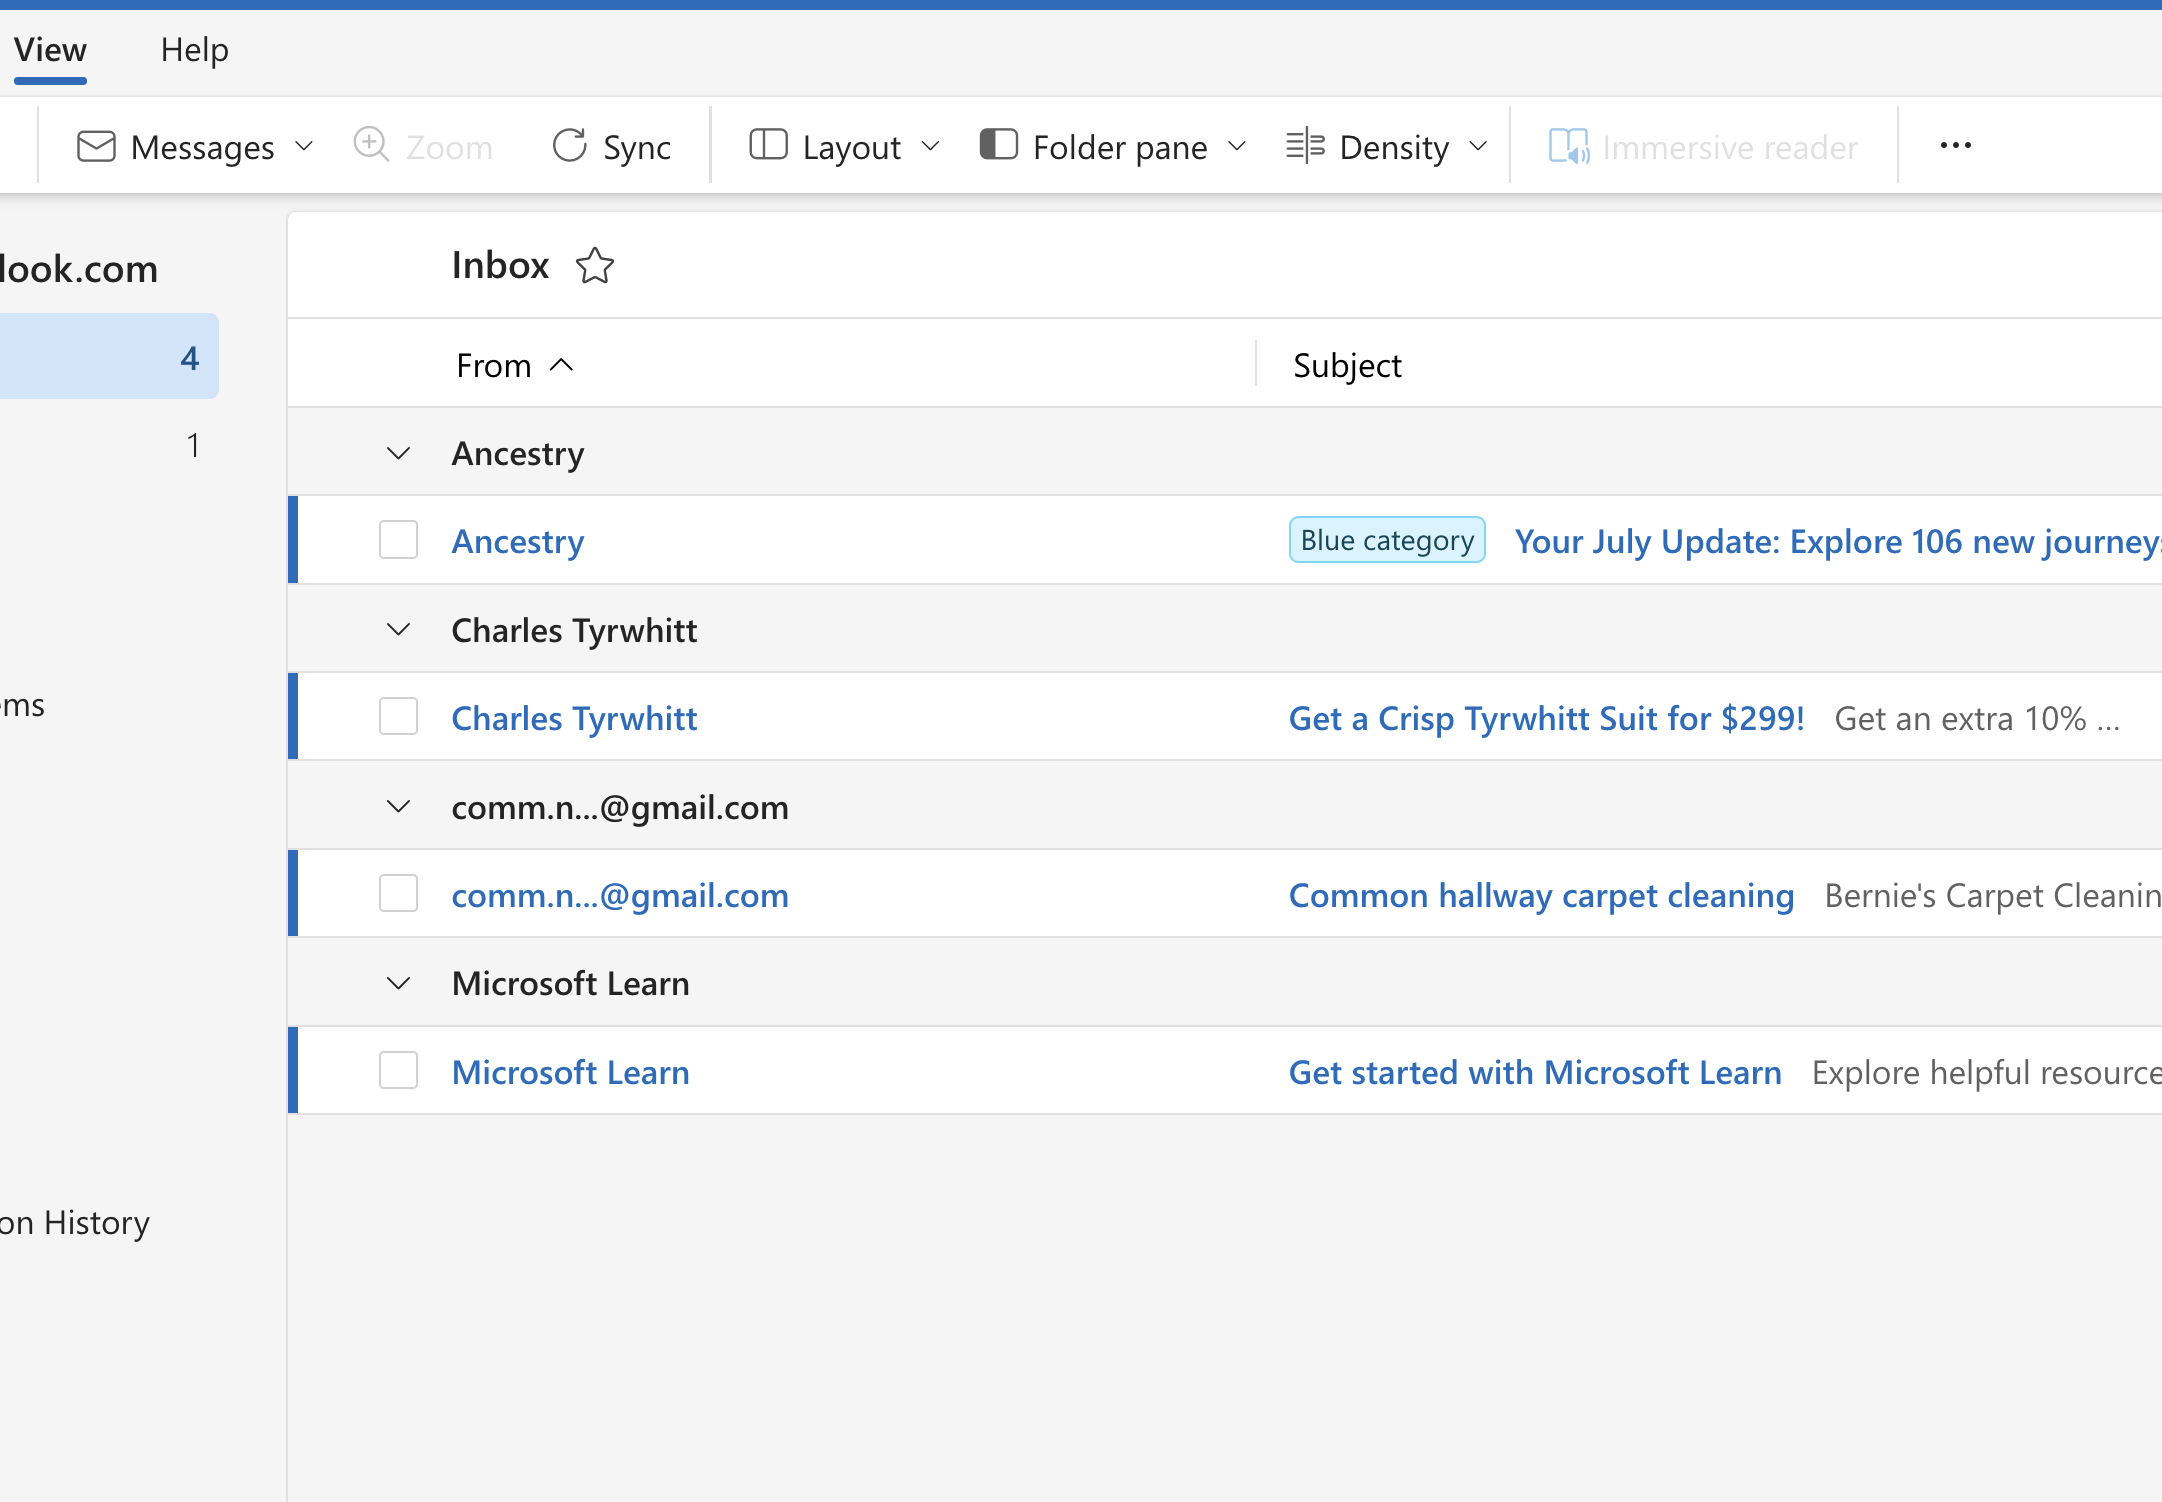Click the Ancestry sender name in message row
The image size is (2162, 1502).
(x=518, y=541)
